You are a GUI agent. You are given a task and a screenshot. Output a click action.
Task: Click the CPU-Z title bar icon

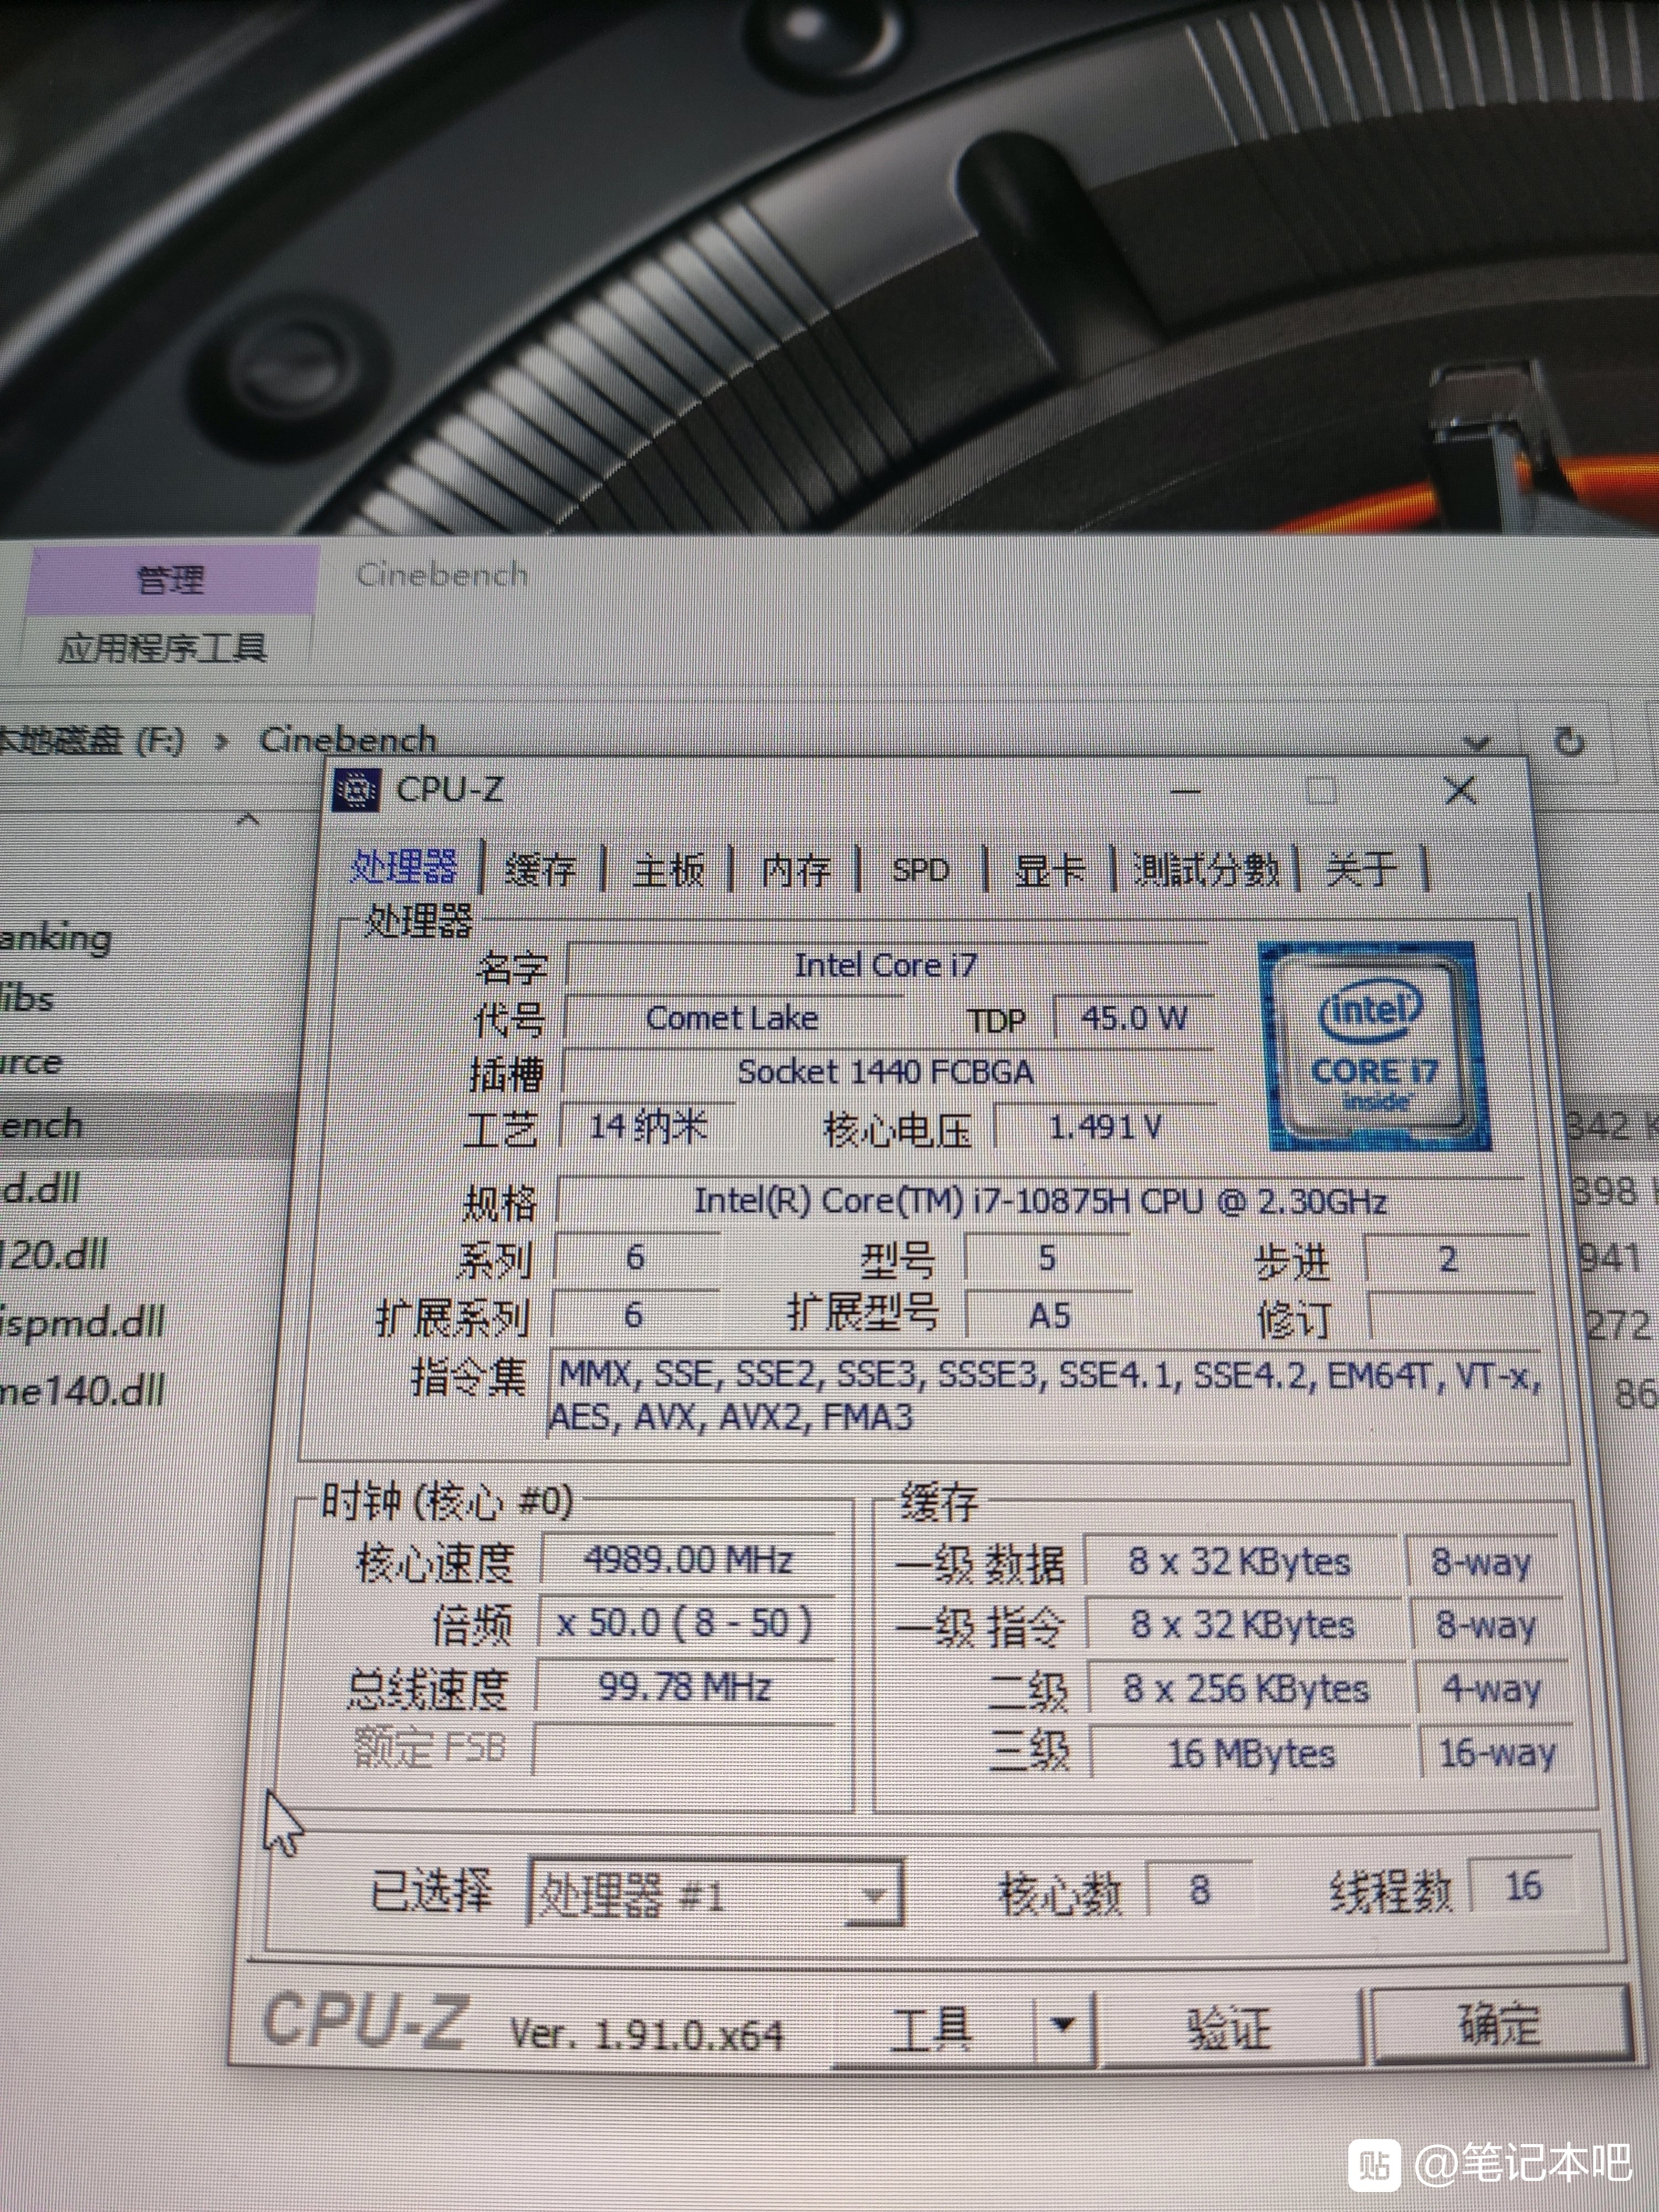[x=356, y=791]
